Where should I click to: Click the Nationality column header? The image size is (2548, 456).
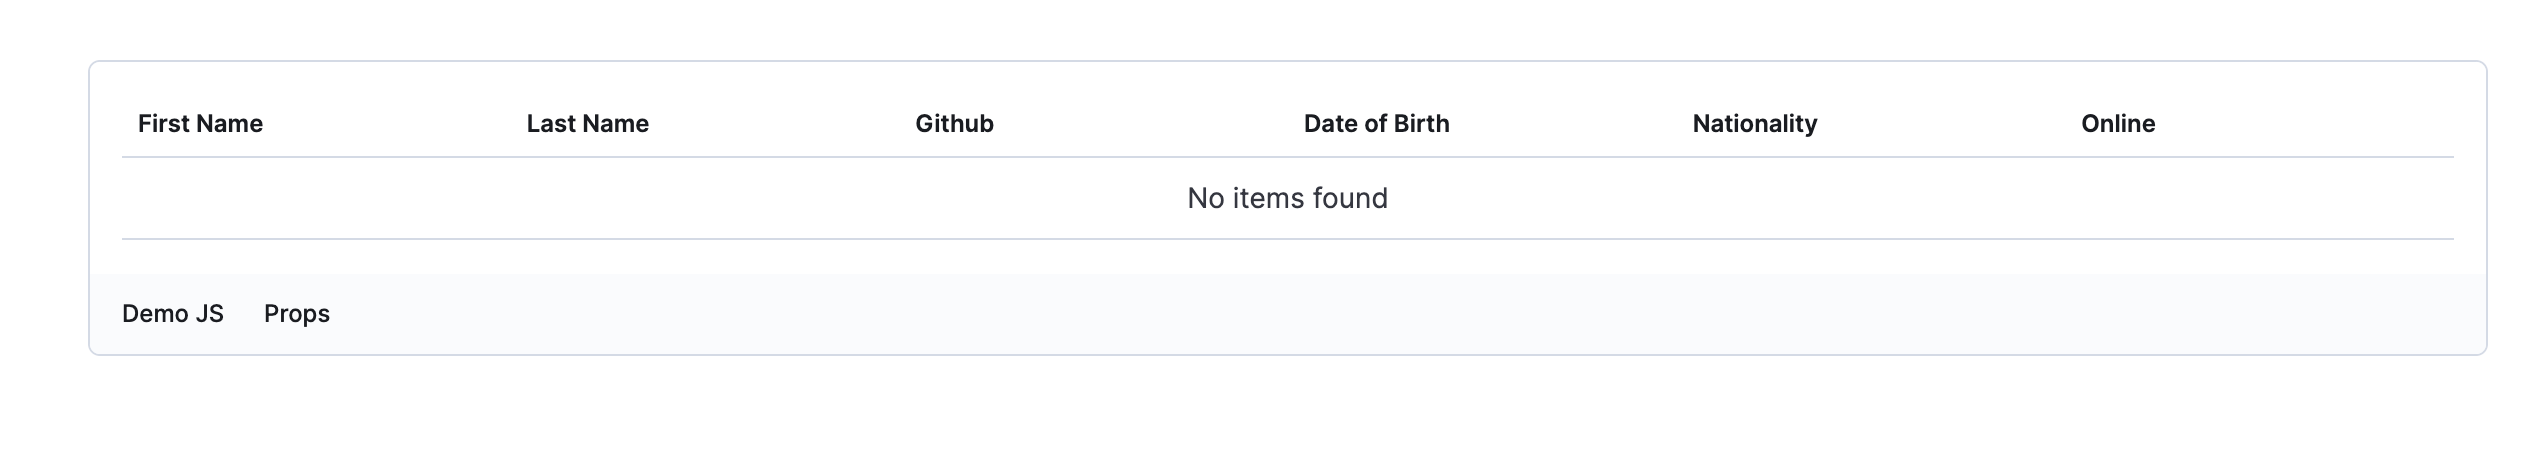coord(1754,124)
